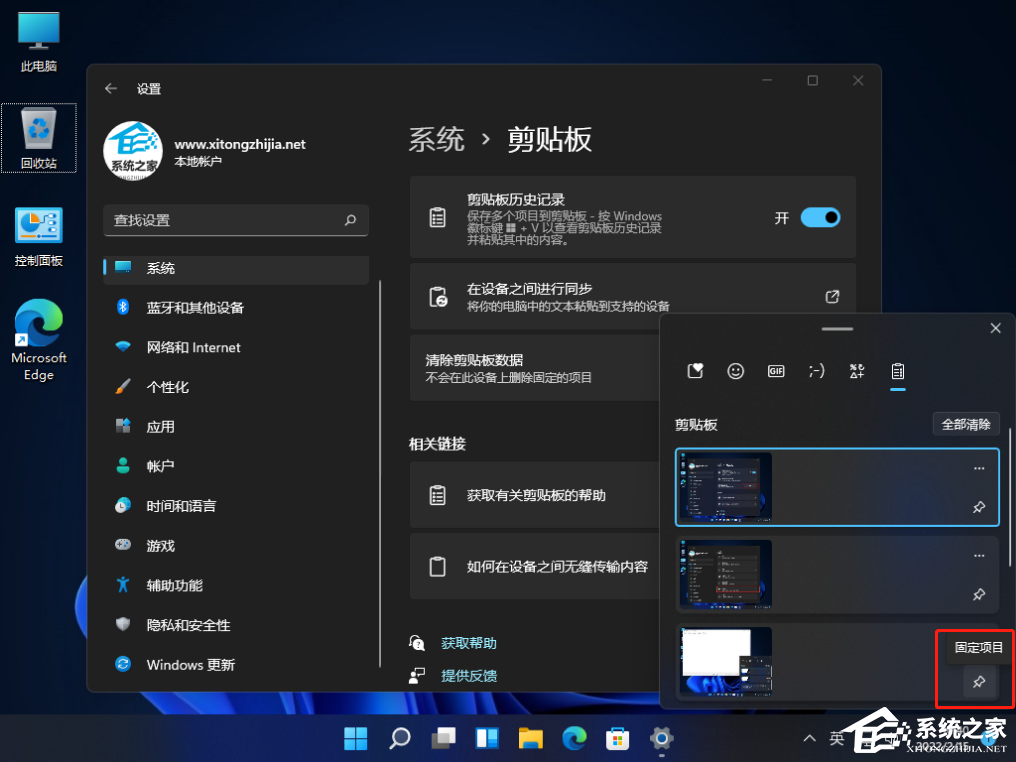Screen dimensions: 1016x762
Task: Open the 在设备之间进行同步 setting row
Action: pyautogui.click(x=633, y=297)
